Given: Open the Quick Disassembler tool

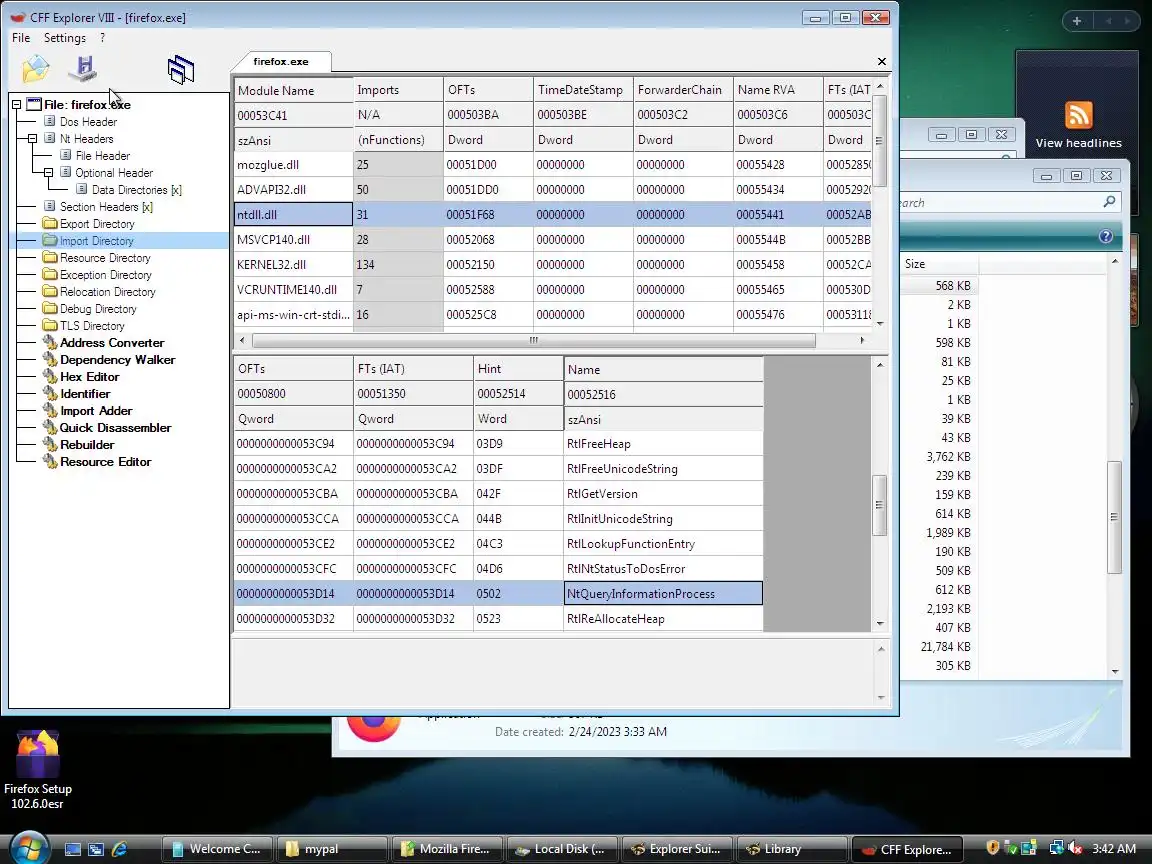Looking at the screenshot, I should 115,428.
